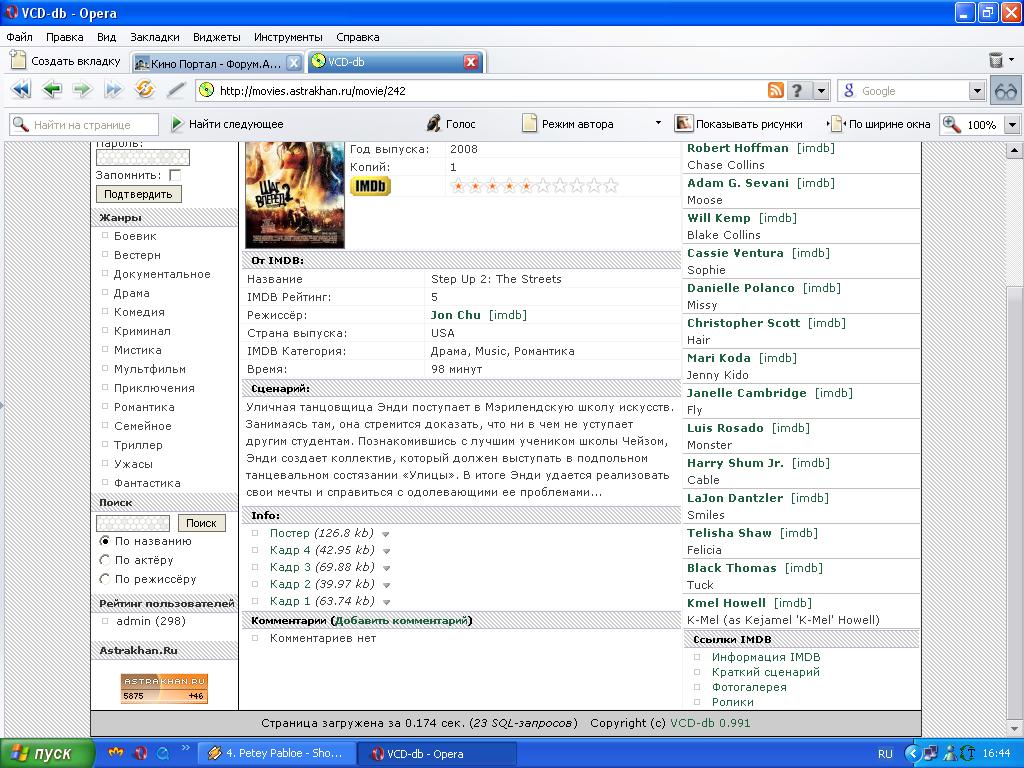1024x768 pixels.
Task: Close the Кино Портал forum tab
Action: point(294,63)
